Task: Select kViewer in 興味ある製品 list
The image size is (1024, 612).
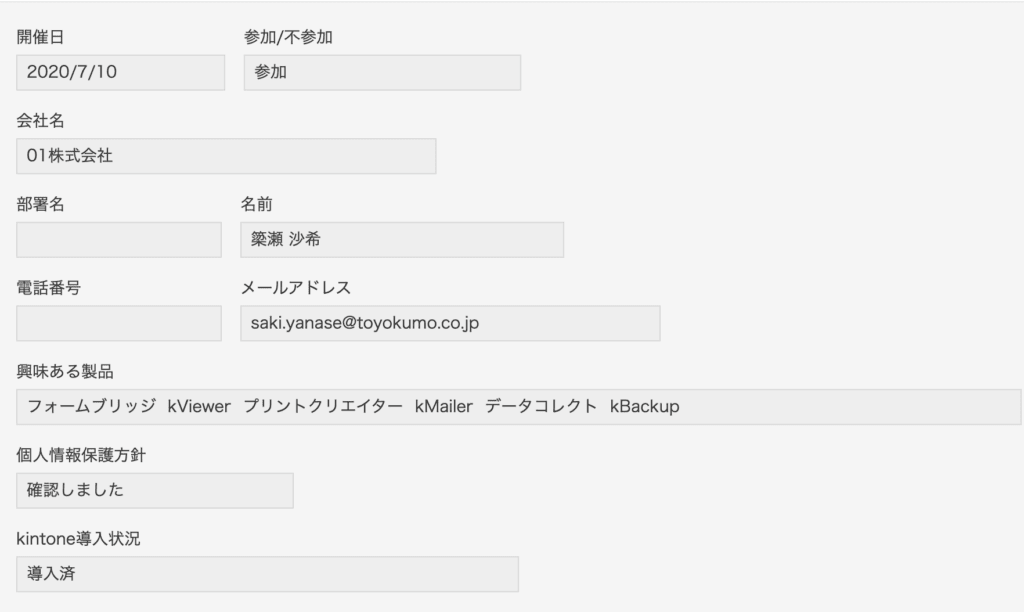Action: pos(199,406)
